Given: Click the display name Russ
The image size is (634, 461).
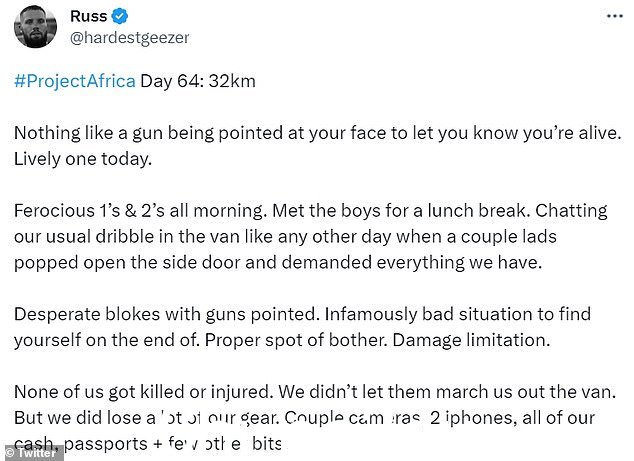Looking at the screenshot, I should pos(89,16).
